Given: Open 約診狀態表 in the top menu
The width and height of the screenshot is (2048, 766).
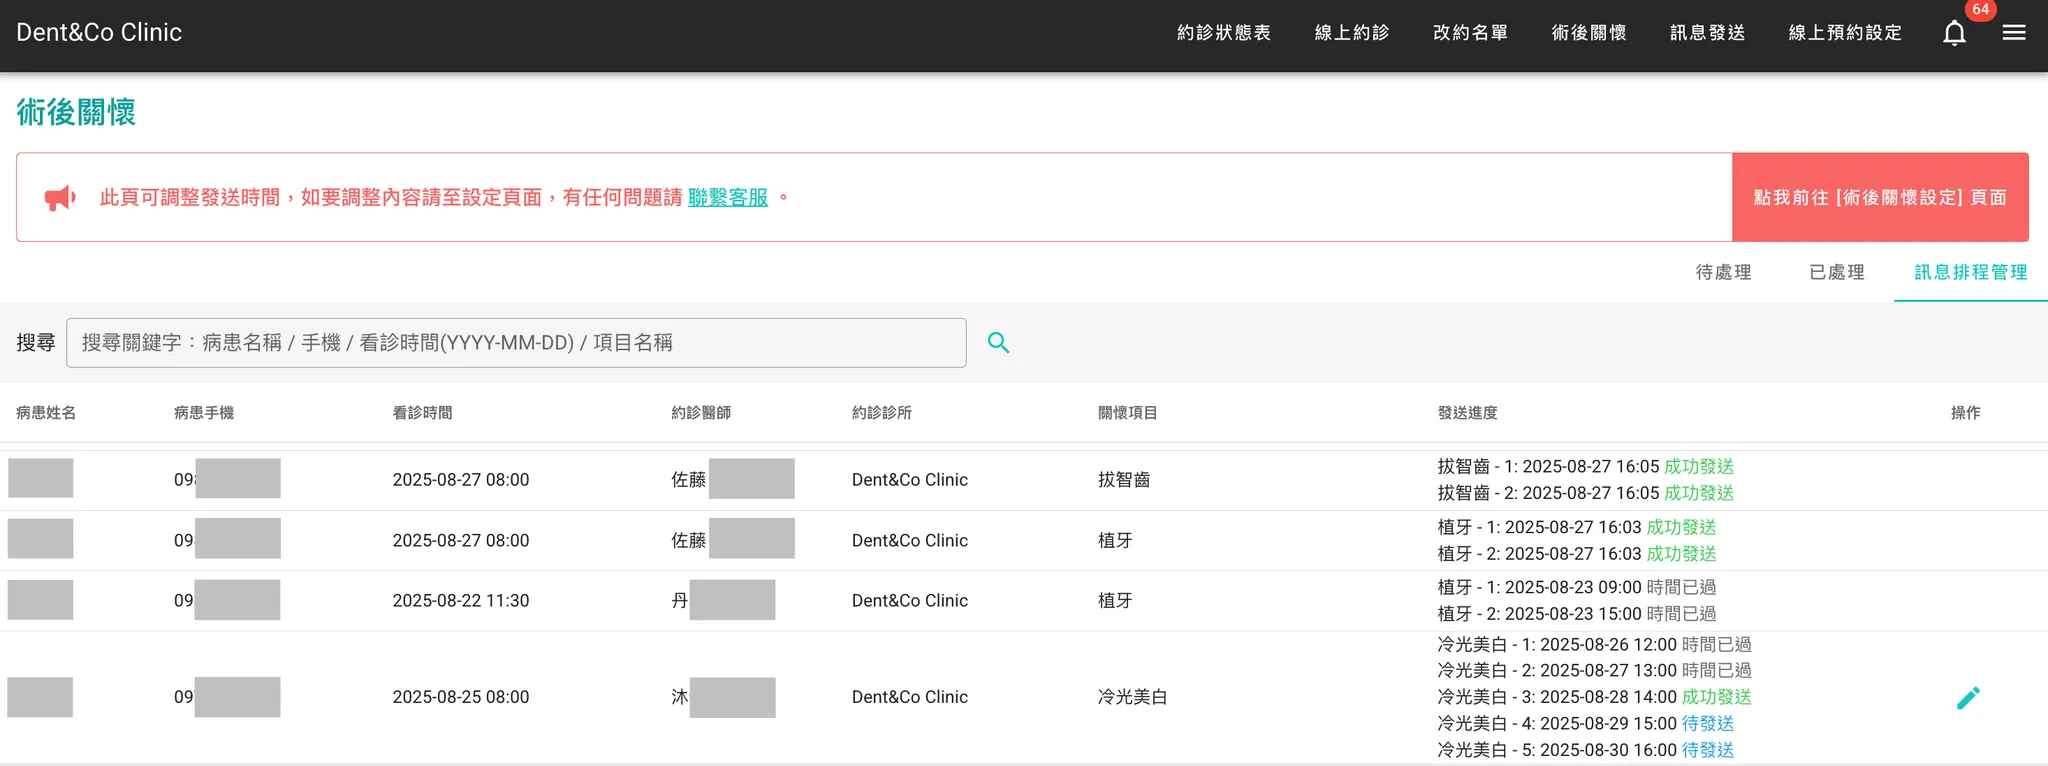Looking at the screenshot, I should coord(1223,33).
